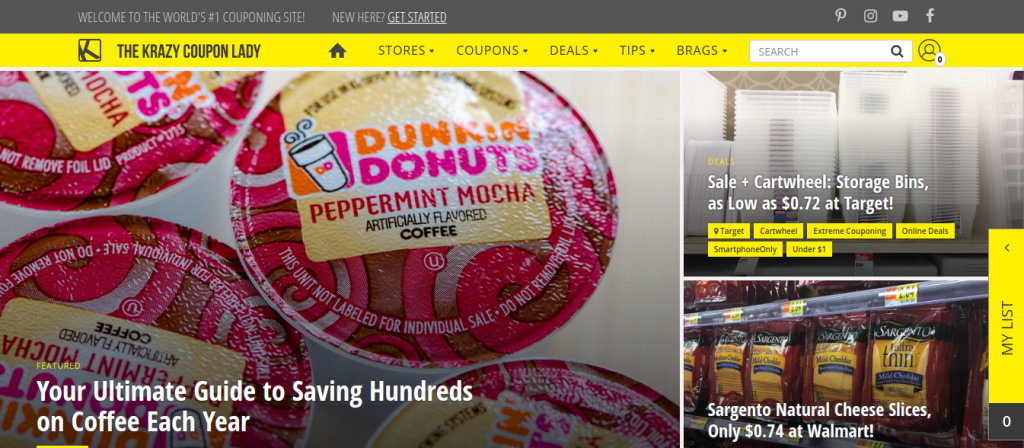Open the Instagram social icon
Screen dimensions: 1024x448
click(871, 16)
